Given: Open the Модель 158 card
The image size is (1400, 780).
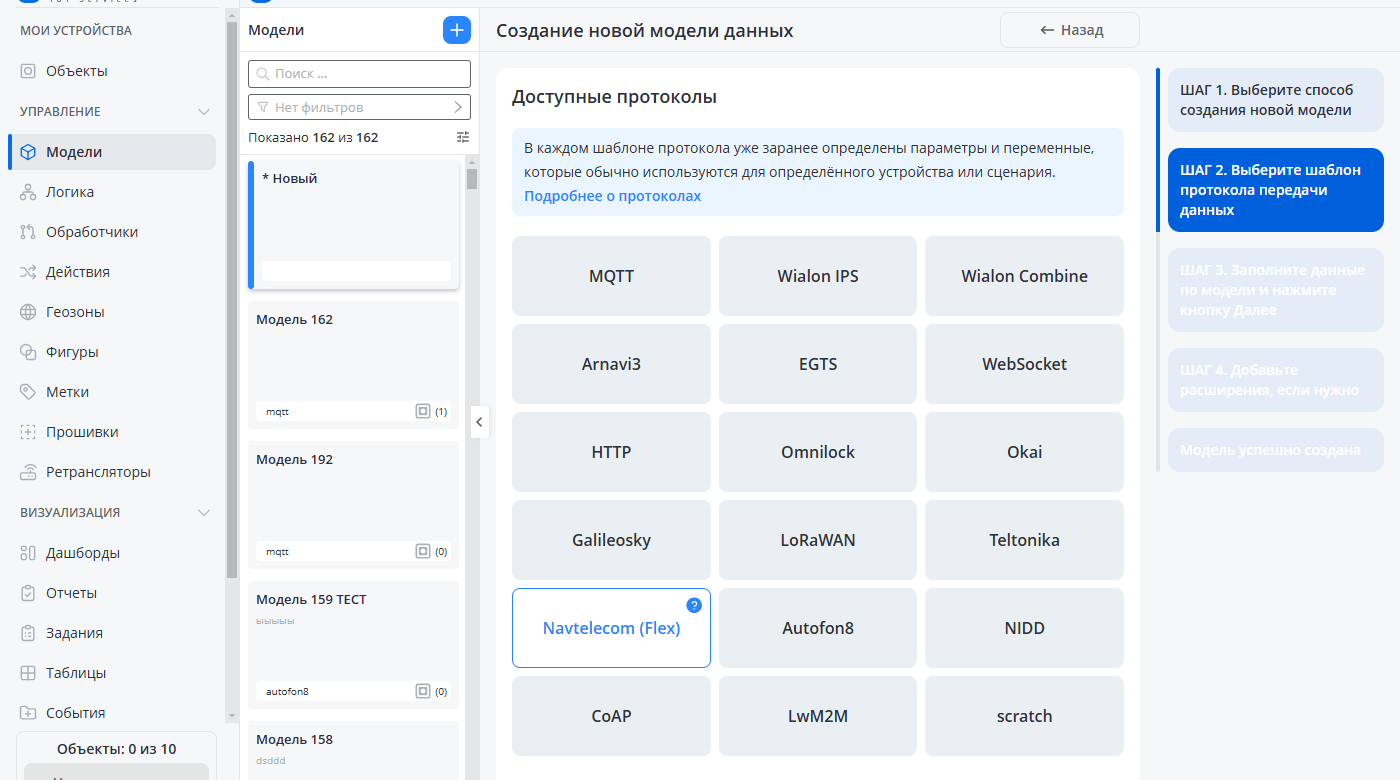Looking at the screenshot, I should coord(353,750).
